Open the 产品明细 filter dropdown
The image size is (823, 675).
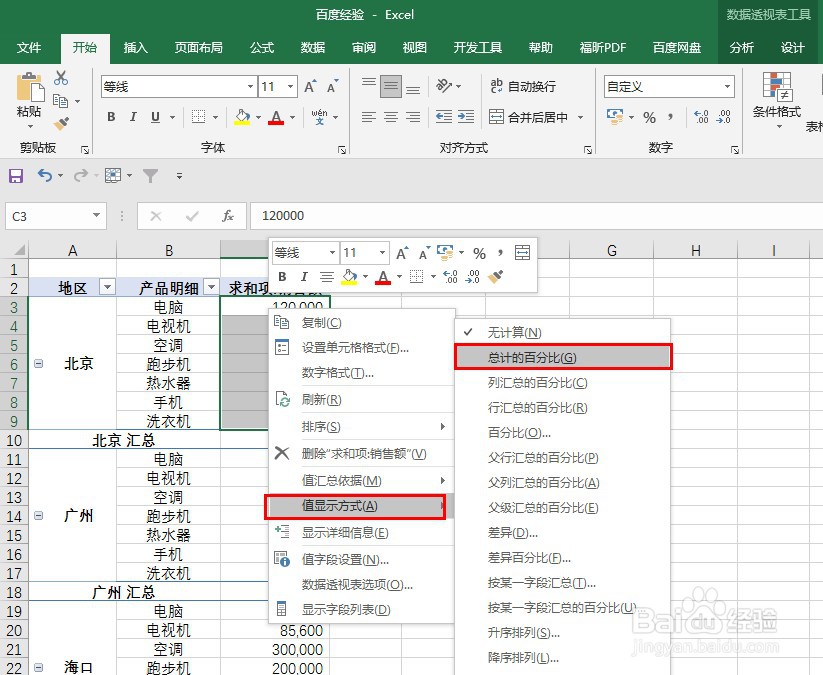click(212, 287)
